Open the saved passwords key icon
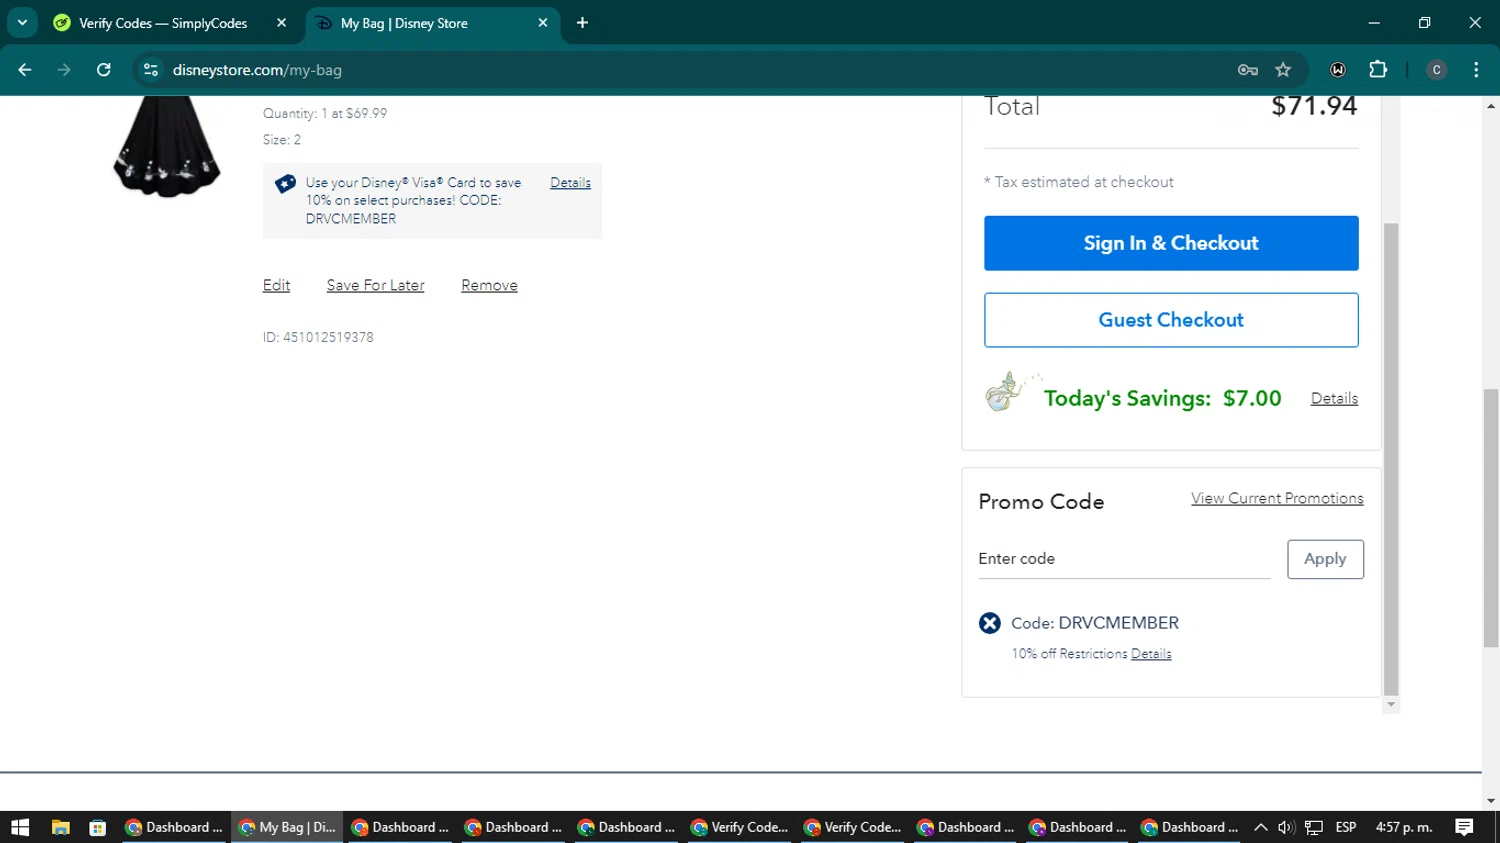Viewport: 1500px width, 843px height. (x=1247, y=70)
